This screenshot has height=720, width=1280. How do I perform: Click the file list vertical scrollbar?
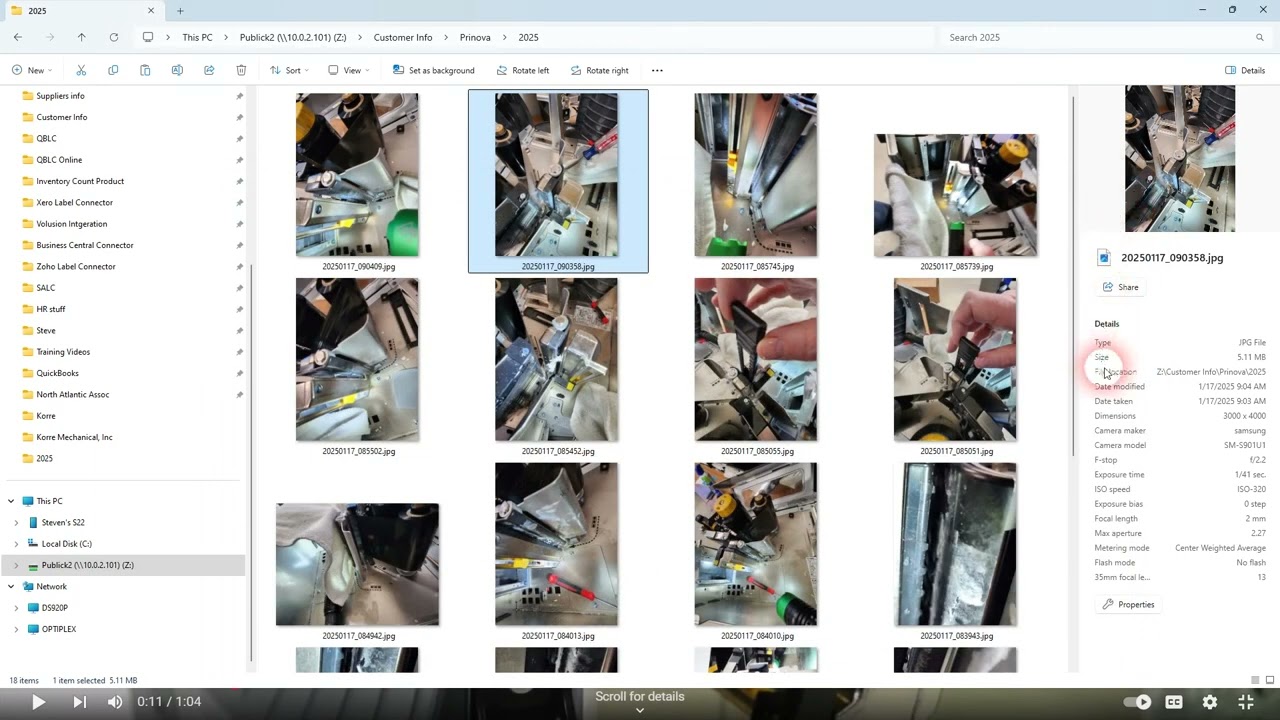coord(1073,275)
